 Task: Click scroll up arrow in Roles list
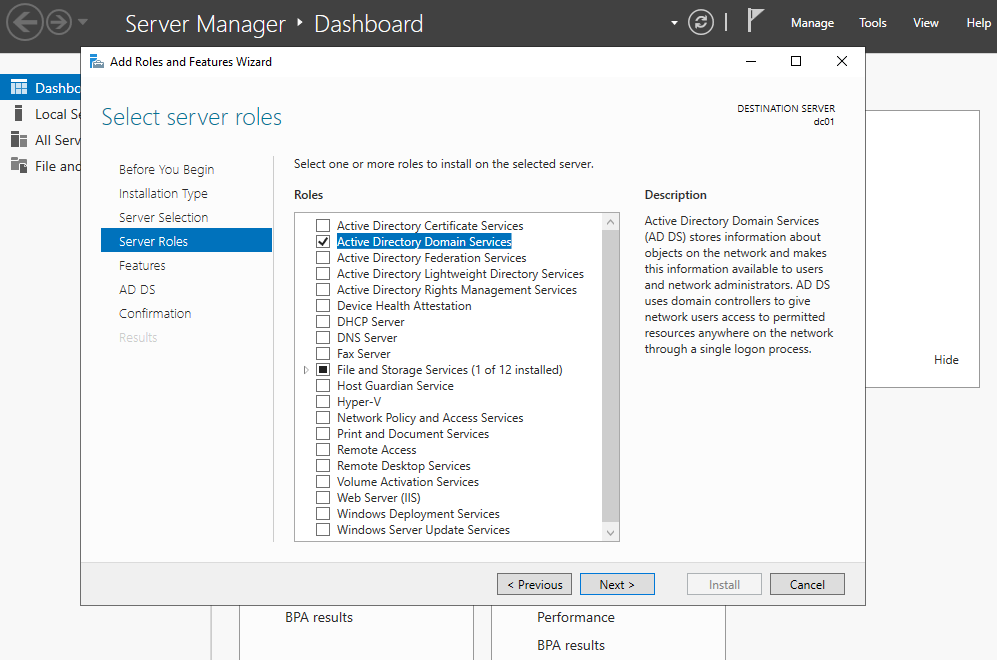(610, 222)
